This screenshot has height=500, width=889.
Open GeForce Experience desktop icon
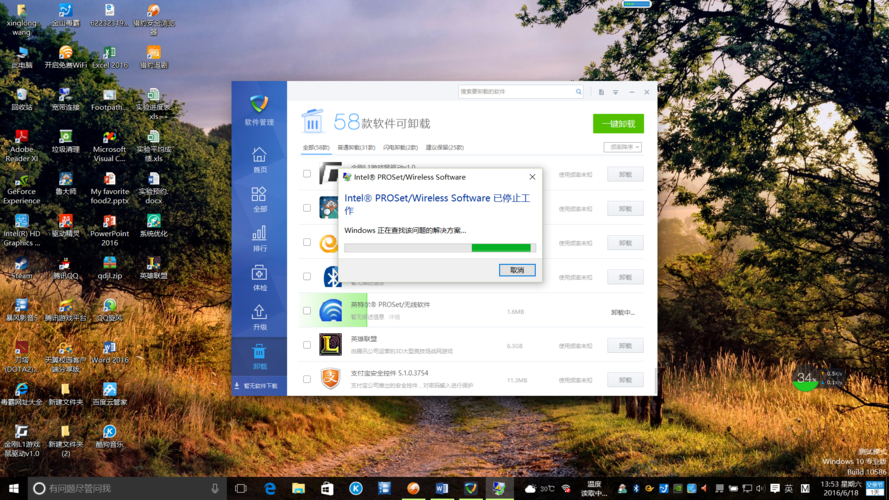point(22,188)
